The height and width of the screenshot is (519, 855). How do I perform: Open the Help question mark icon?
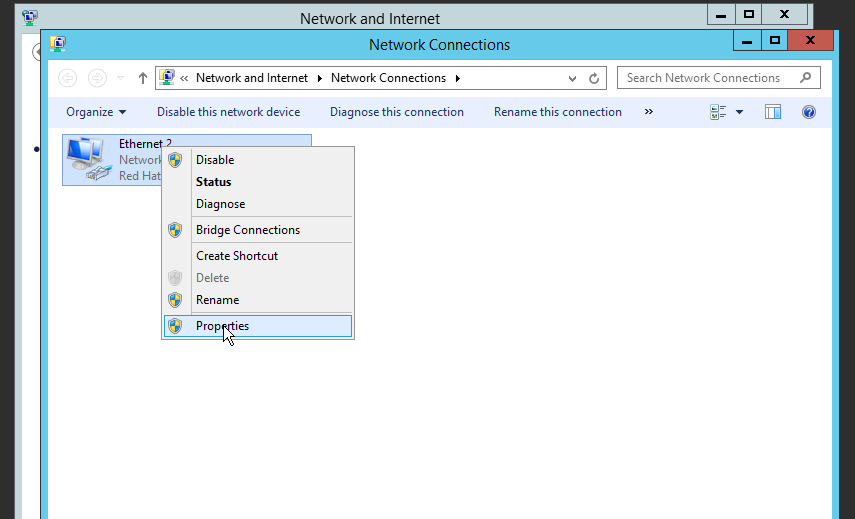[x=809, y=112]
